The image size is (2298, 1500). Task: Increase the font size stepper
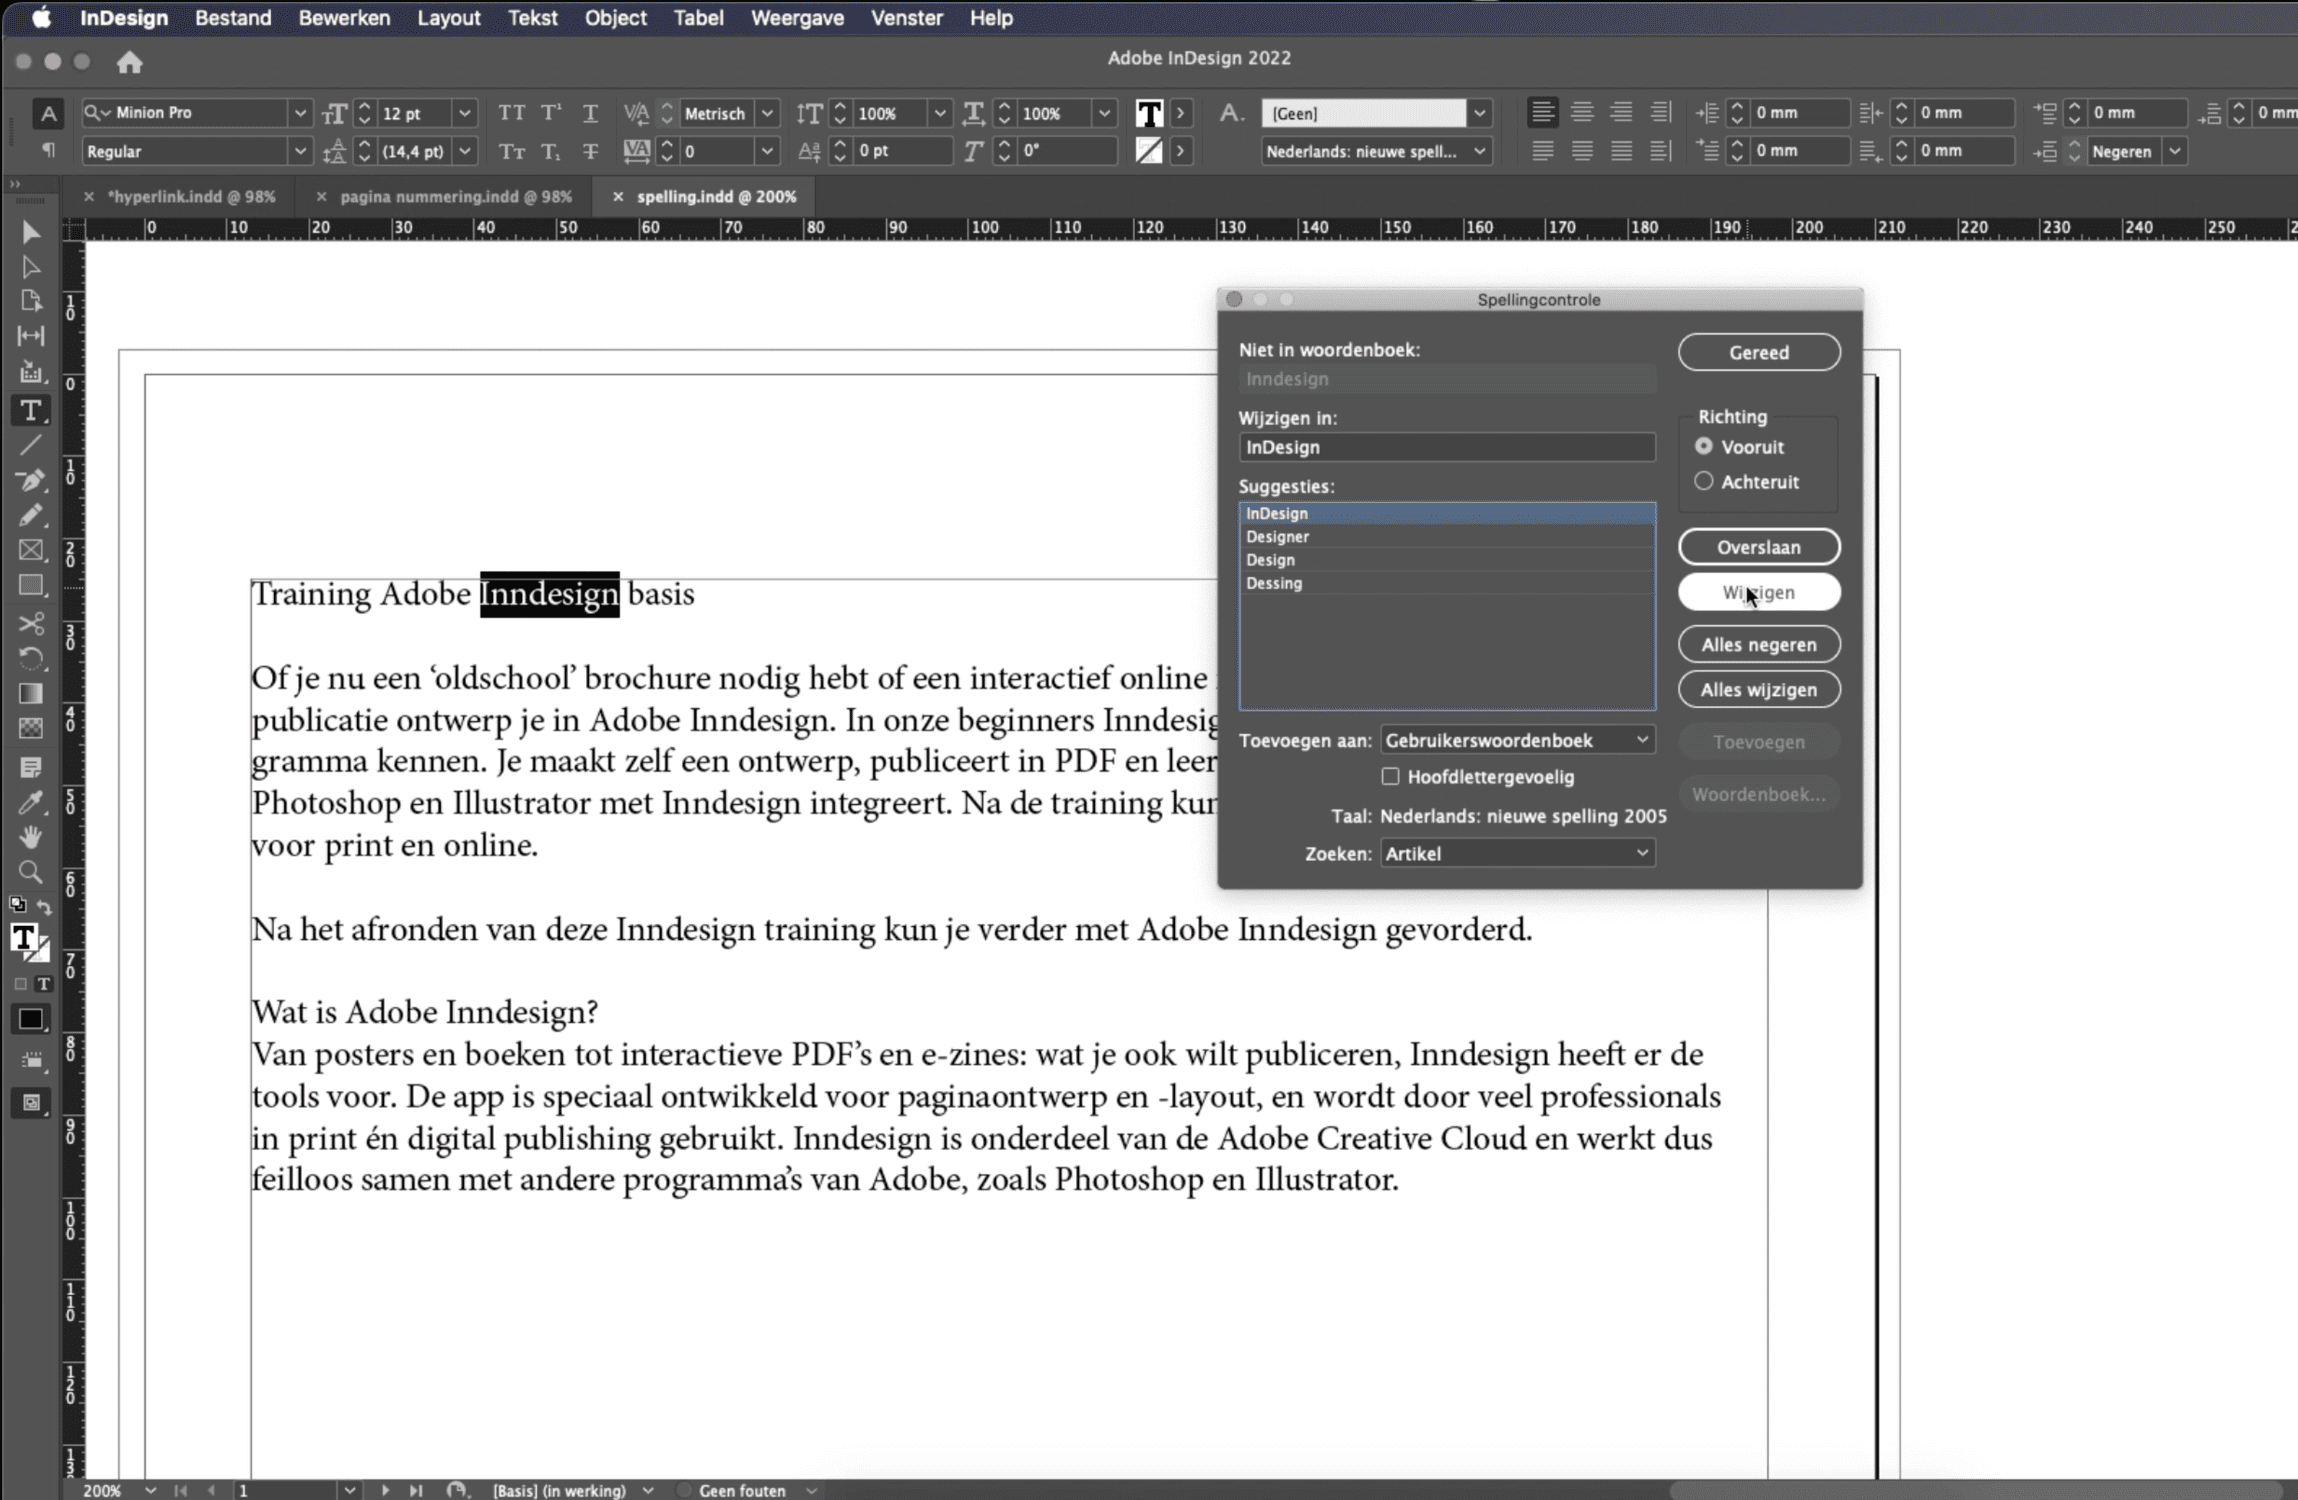[364, 106]
